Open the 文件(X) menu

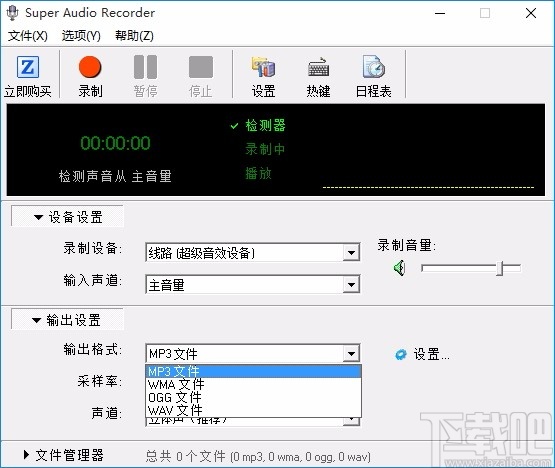point(28,36)
